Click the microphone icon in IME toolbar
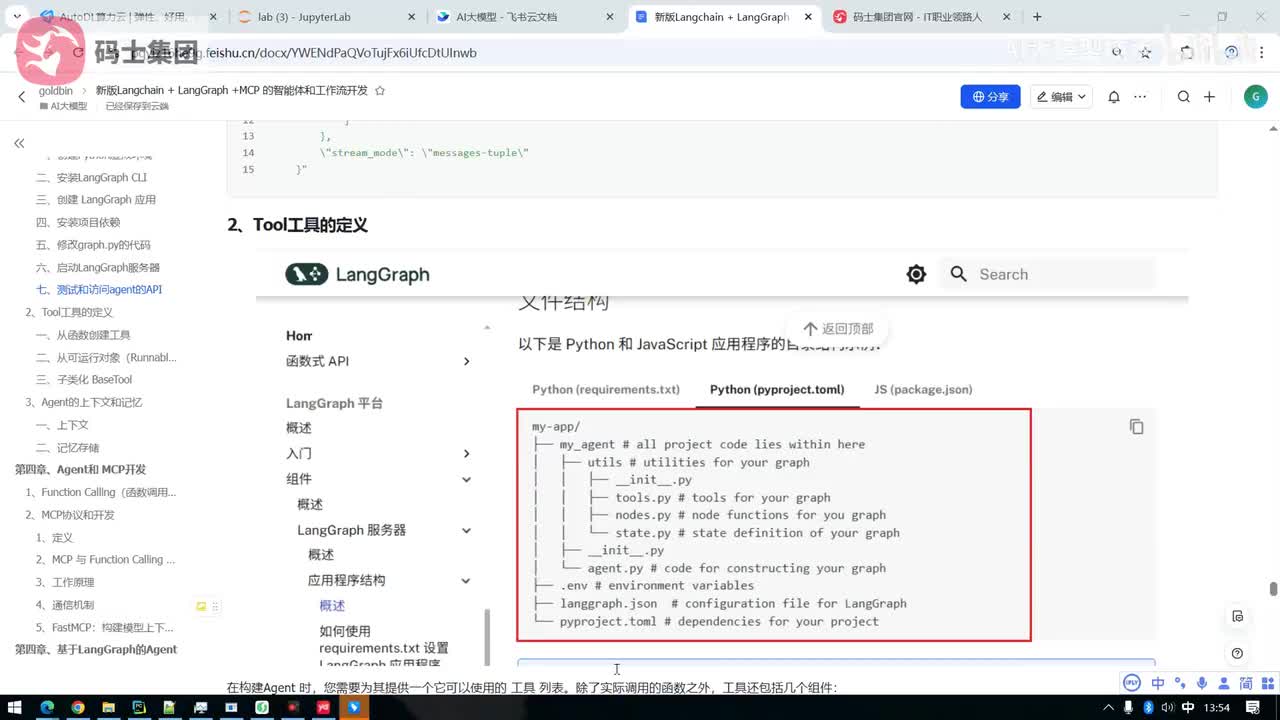Screen dimensions: 1280x720 click(1203, 683)
